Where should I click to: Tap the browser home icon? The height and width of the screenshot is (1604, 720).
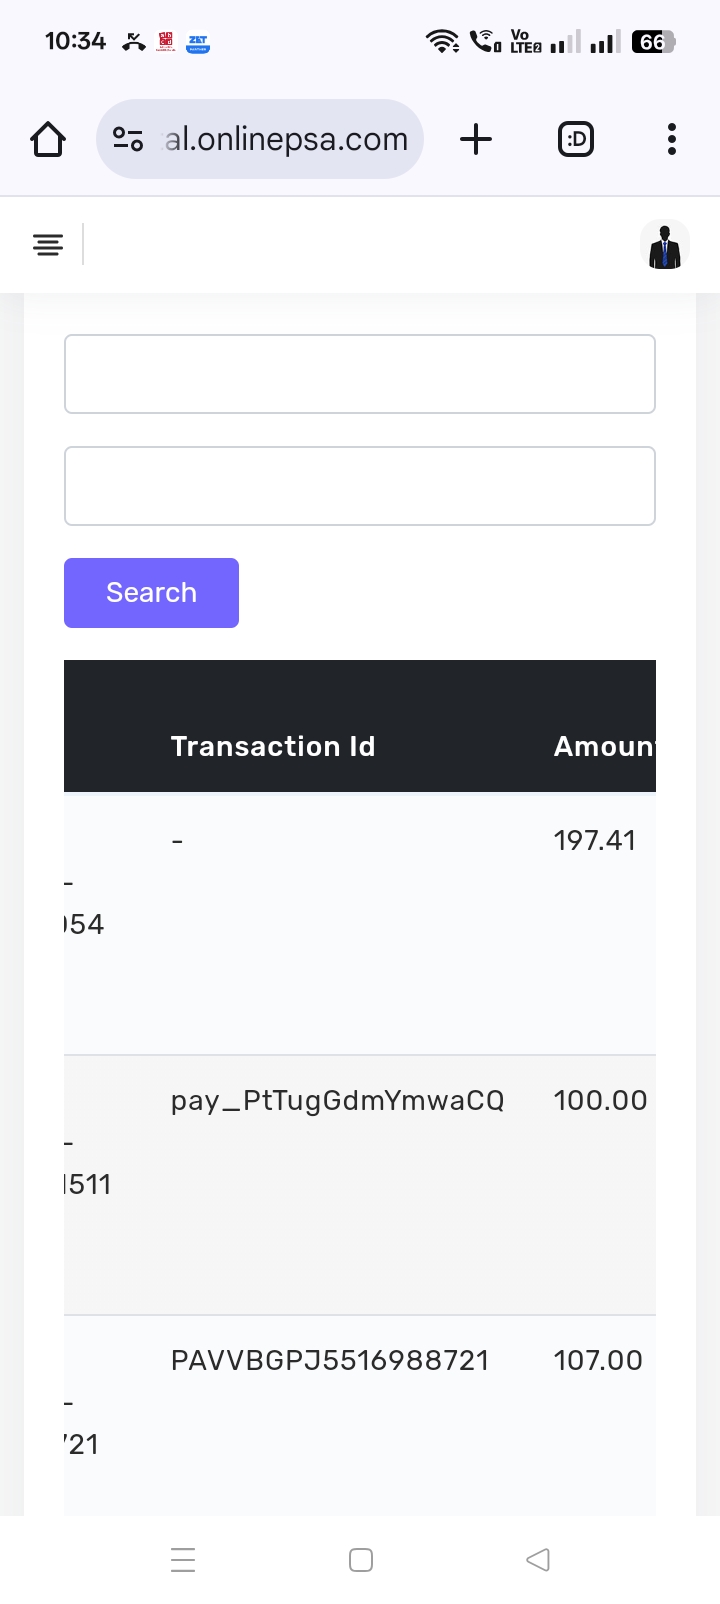coord(48,140)
